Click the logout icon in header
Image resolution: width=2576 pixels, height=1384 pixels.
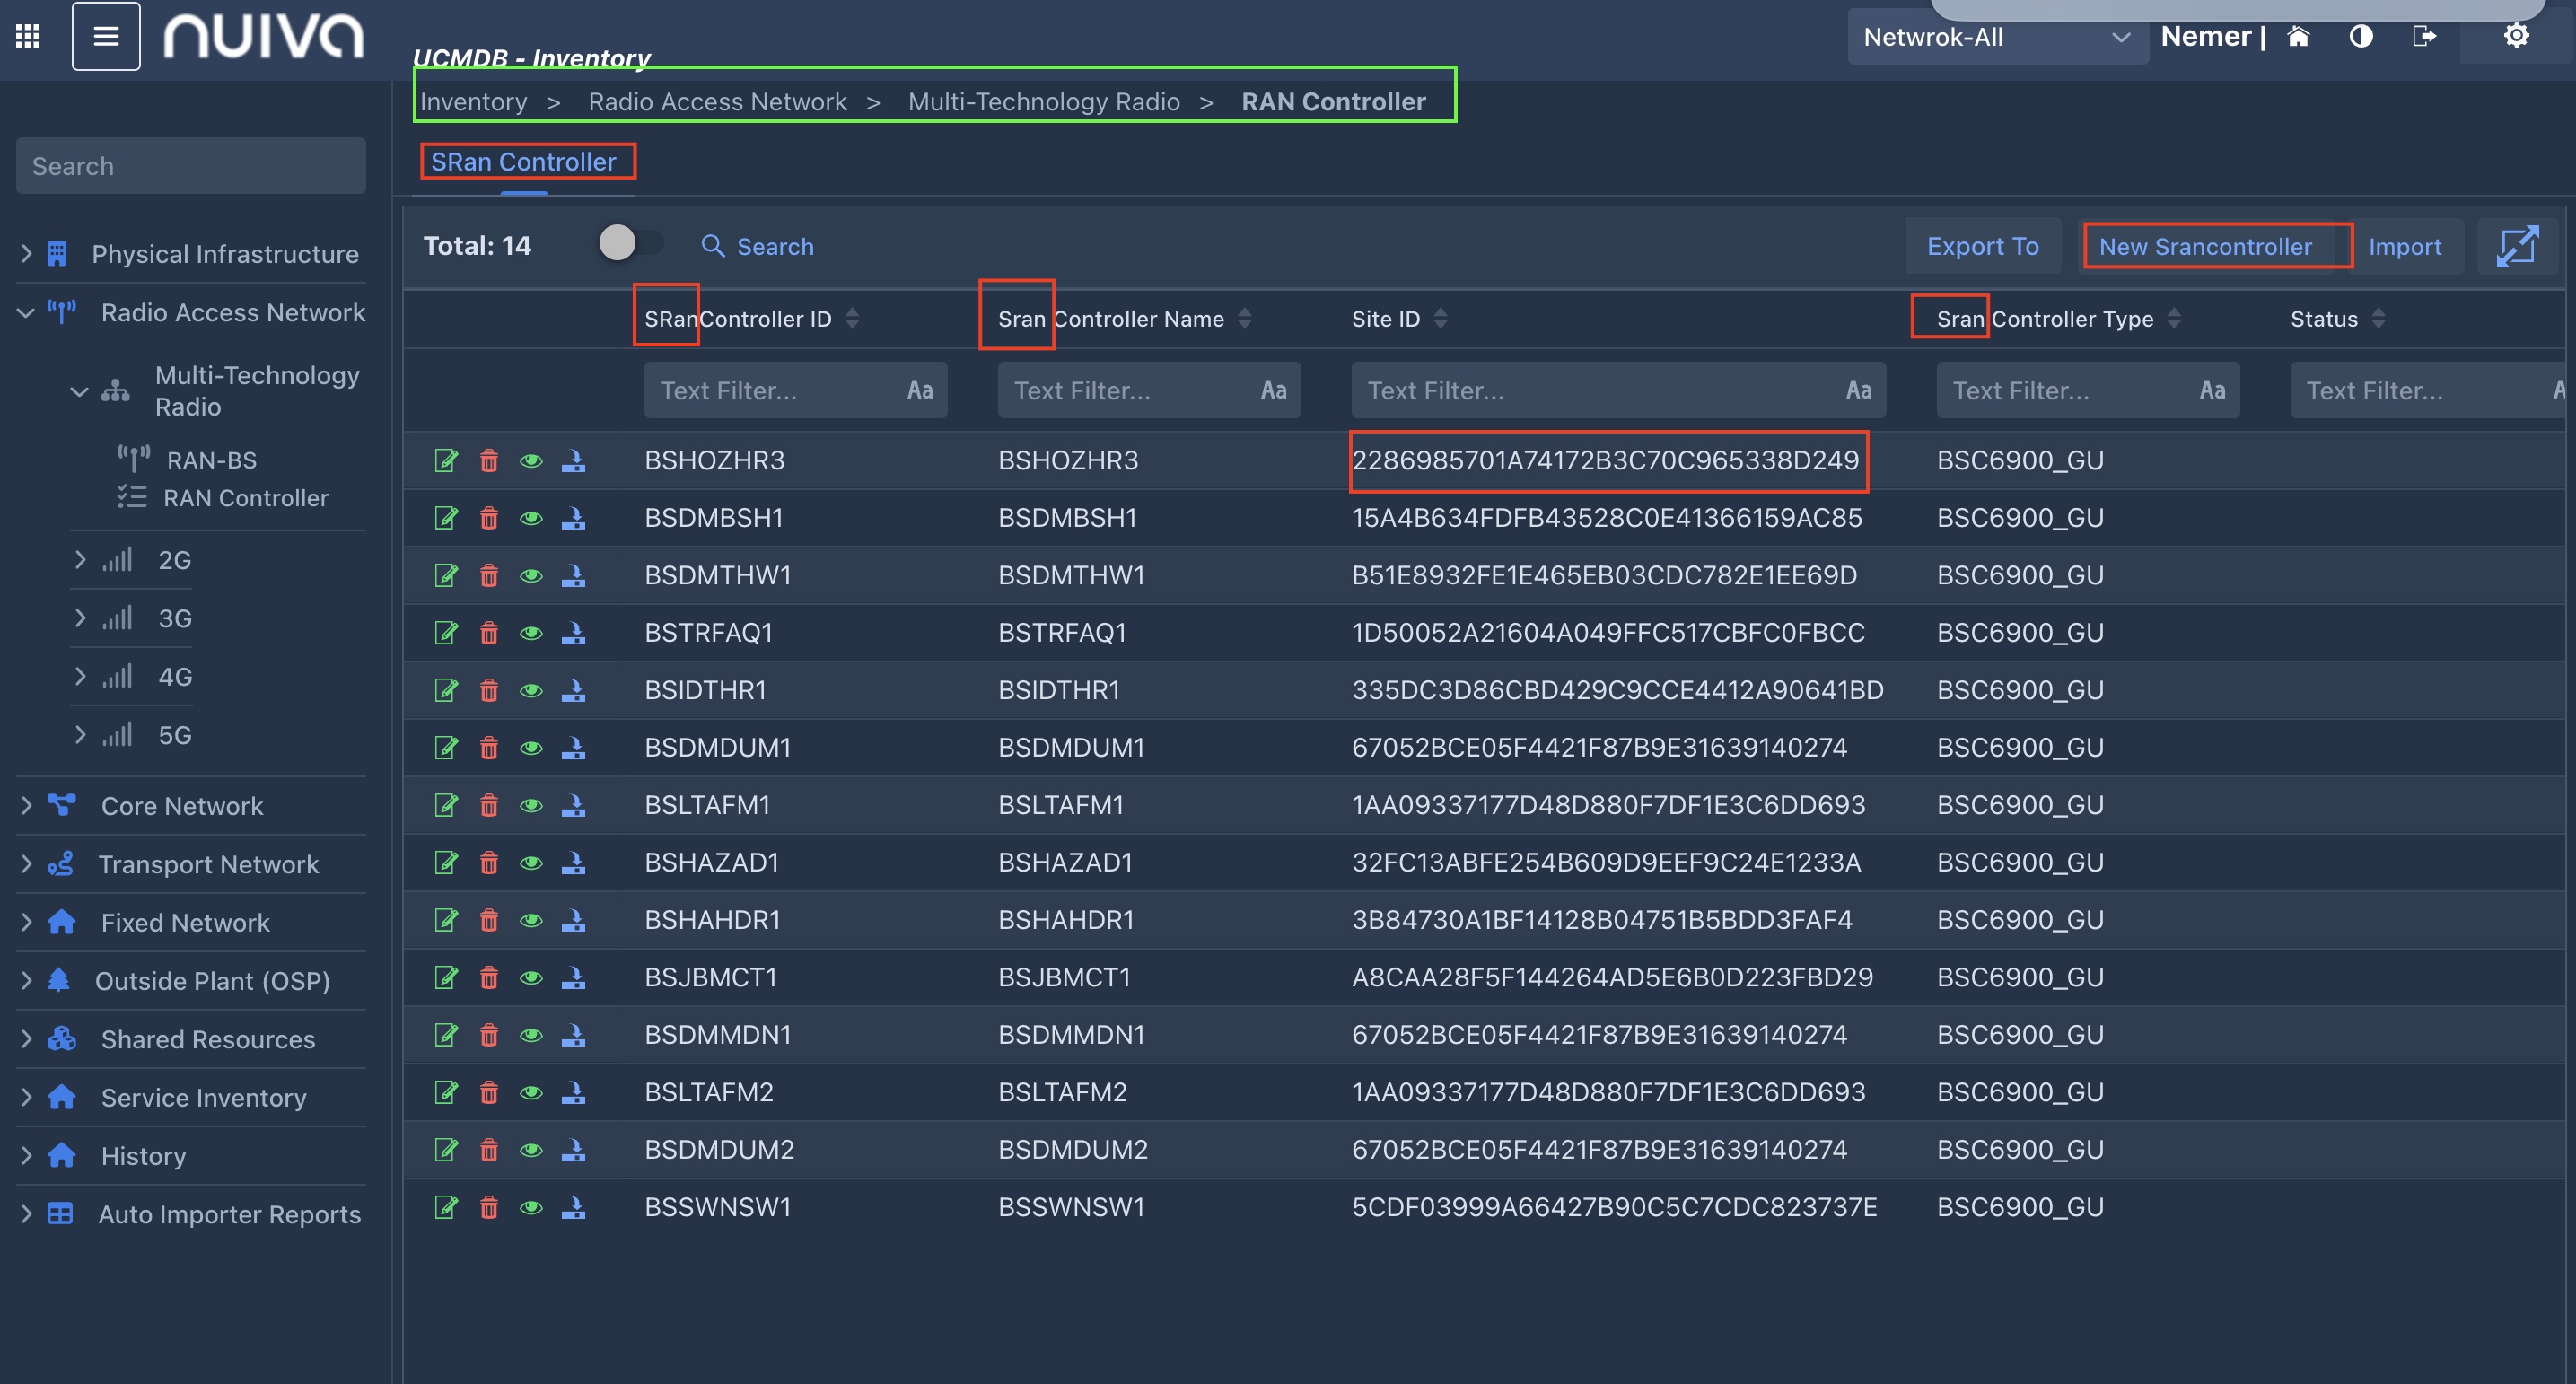(x=2424, y=37)
